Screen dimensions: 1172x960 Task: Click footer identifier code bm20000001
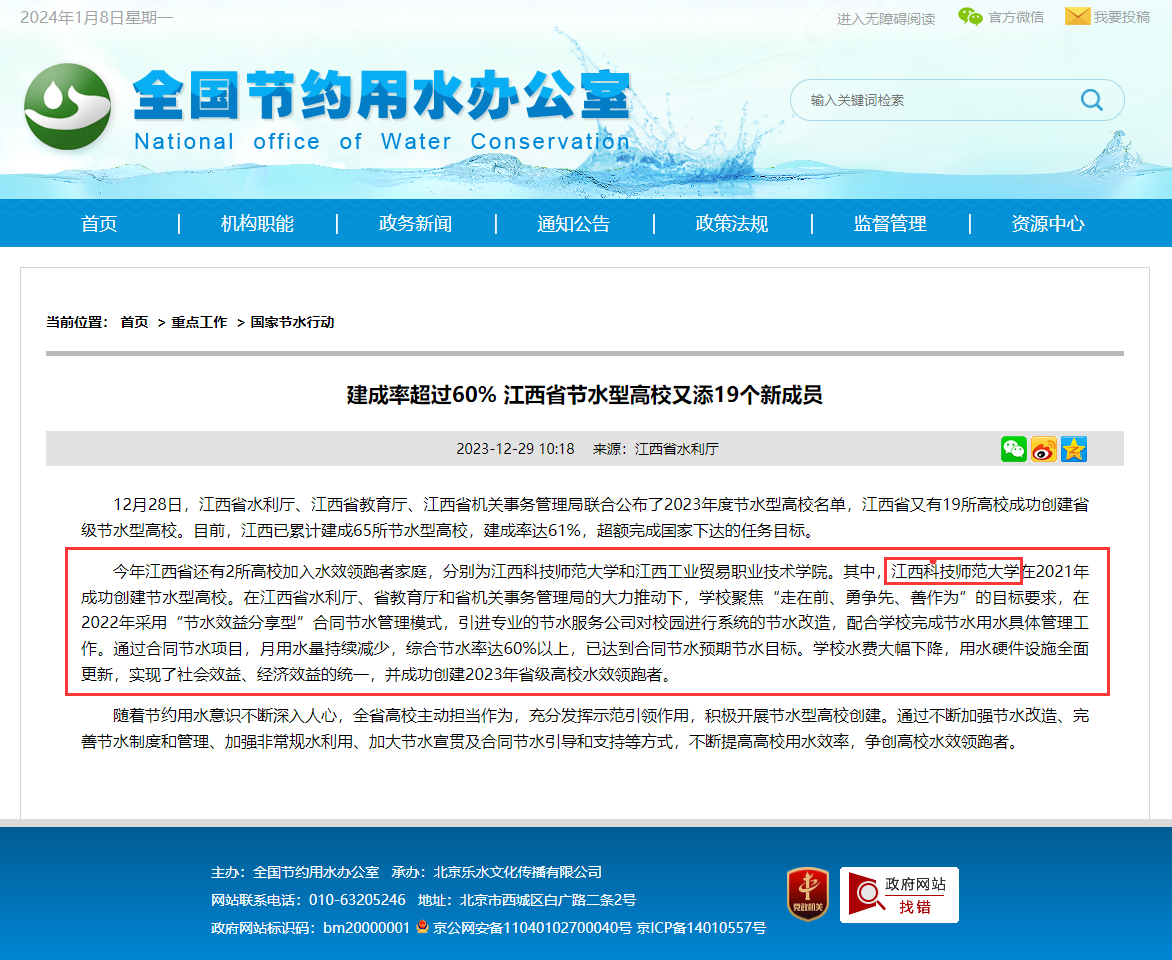coord(366,928)
